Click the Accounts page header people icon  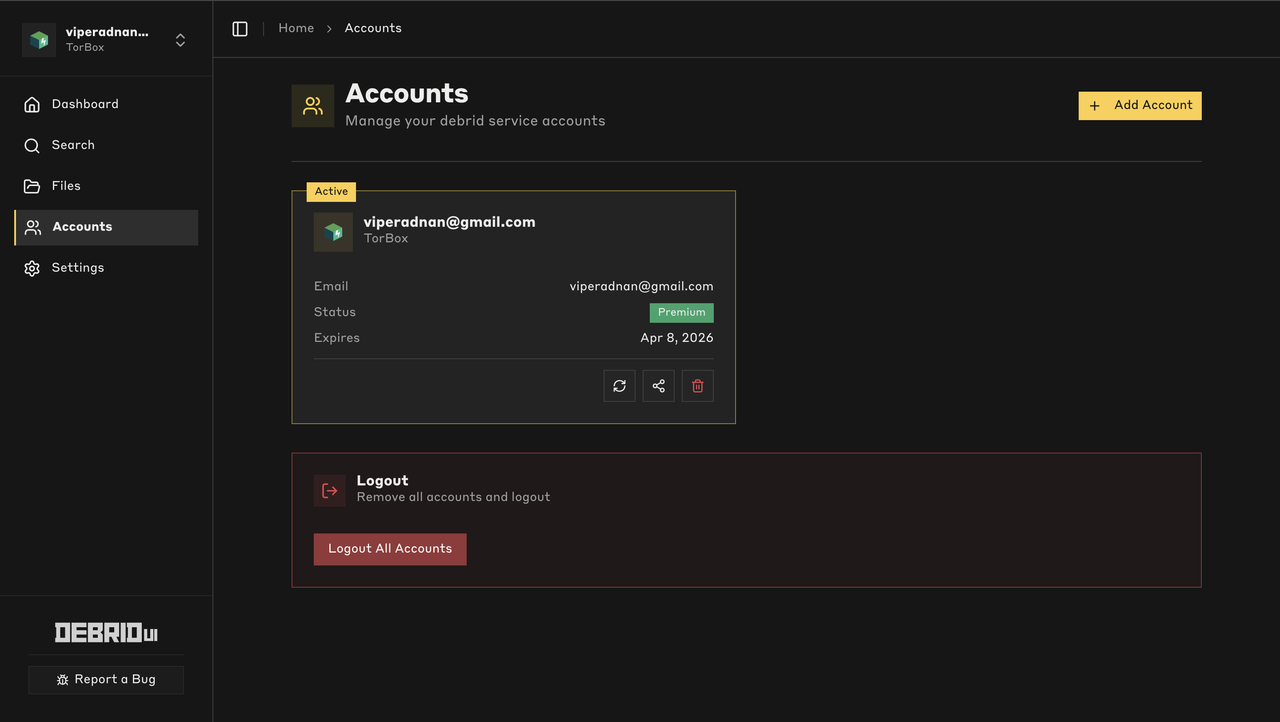(313, 106)
